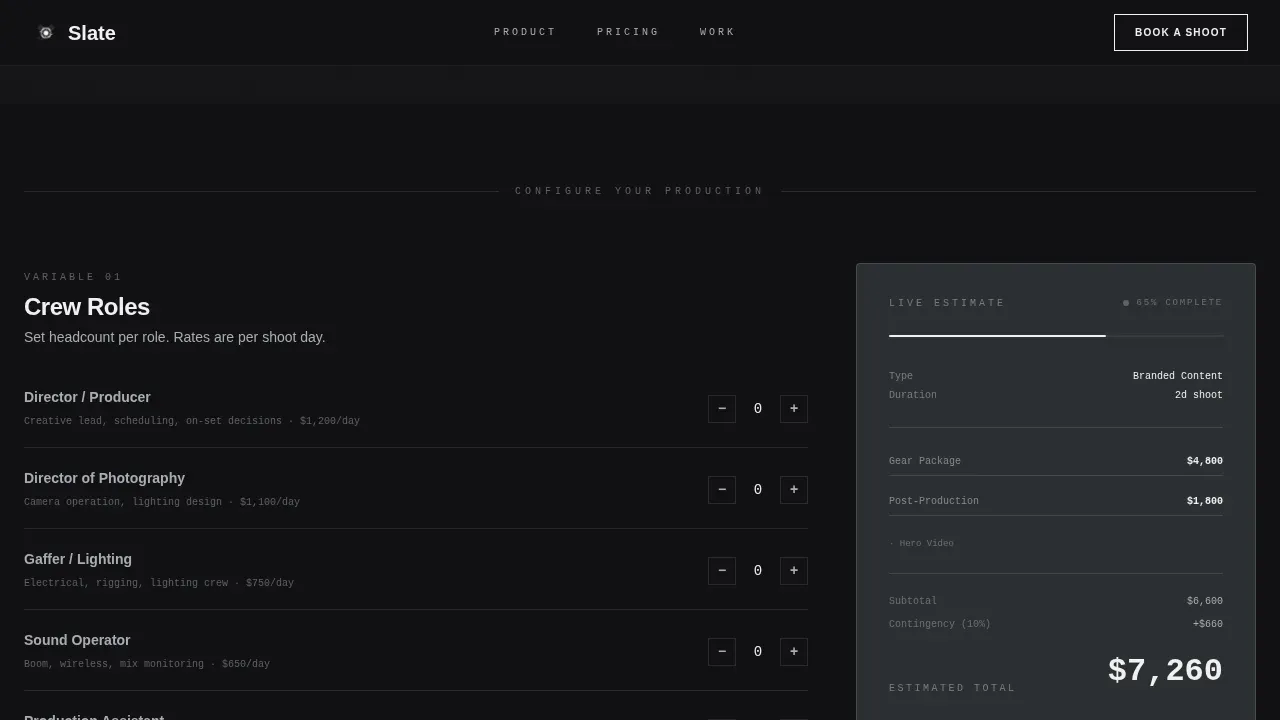The width and height of the screenshot is (1280, 720).
Task: Increase Director of Photography headcount
Action: [794, 490]
